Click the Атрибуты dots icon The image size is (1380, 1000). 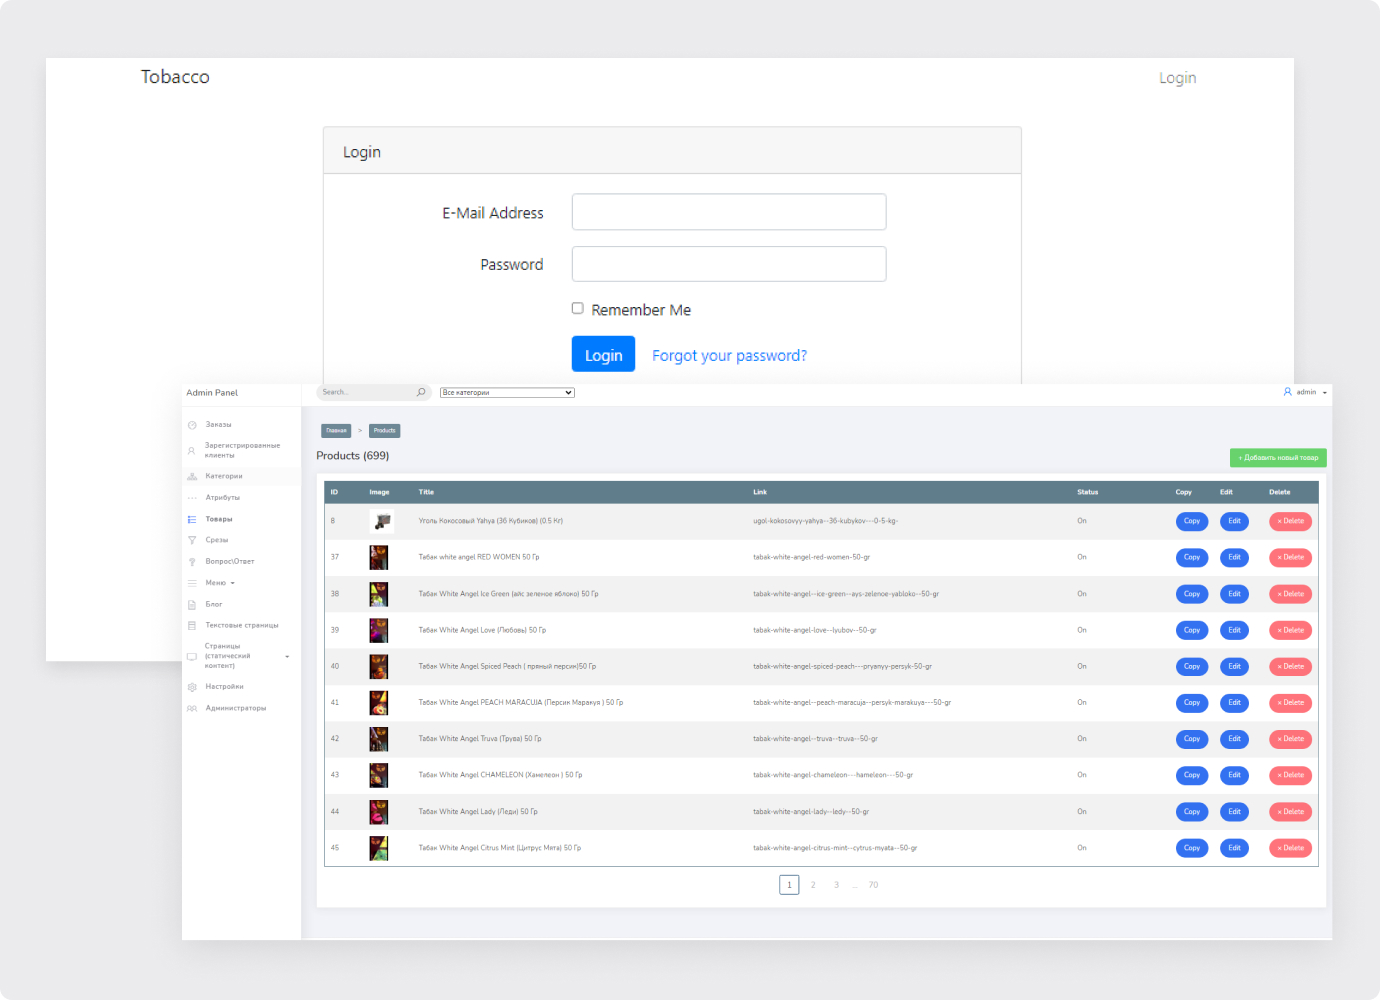pos(192,498)
